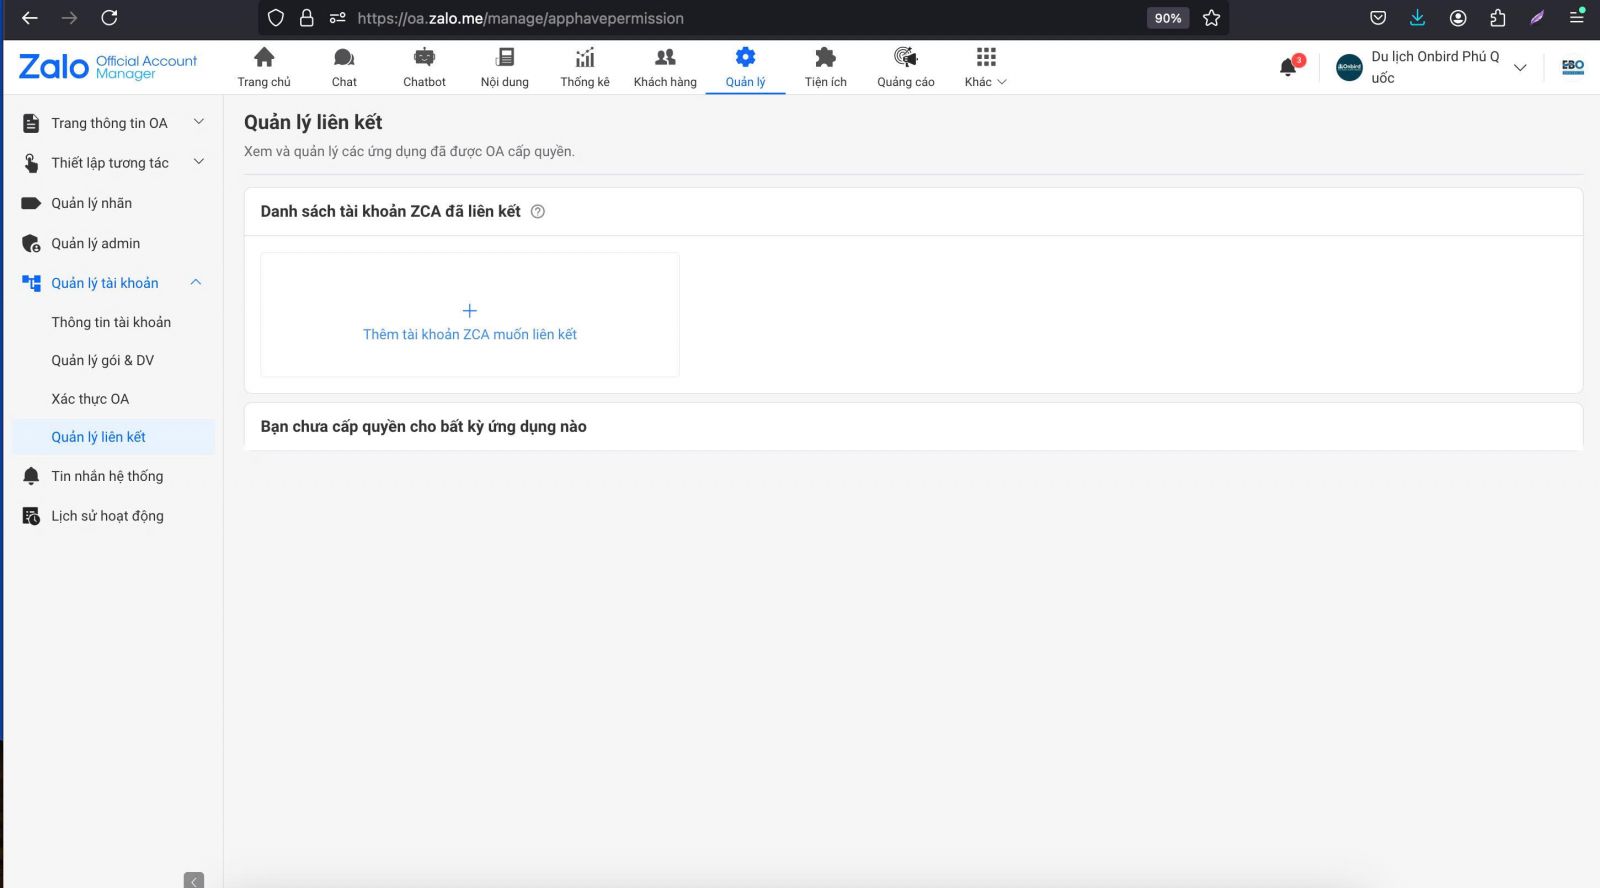This screenshot has height=888, width=1600.
Task: Open Quản lý gói & DV
Action: point(103,361)
